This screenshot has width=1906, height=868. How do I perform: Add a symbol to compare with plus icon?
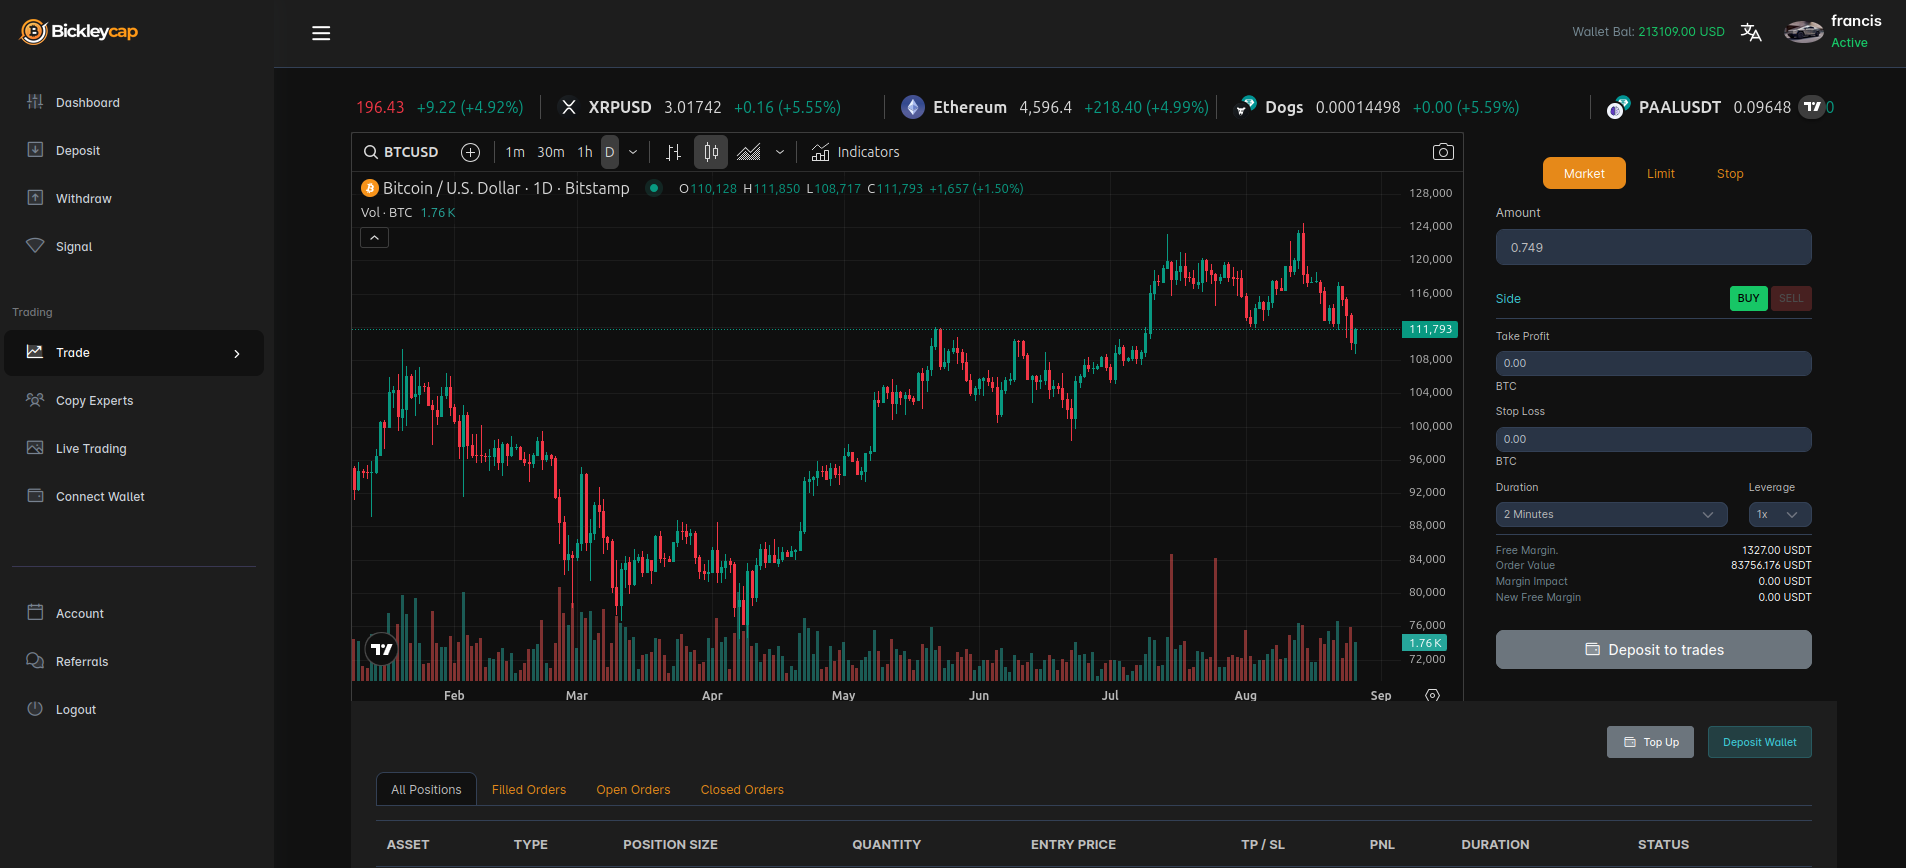pyautogui.click(x=470, y=152)
